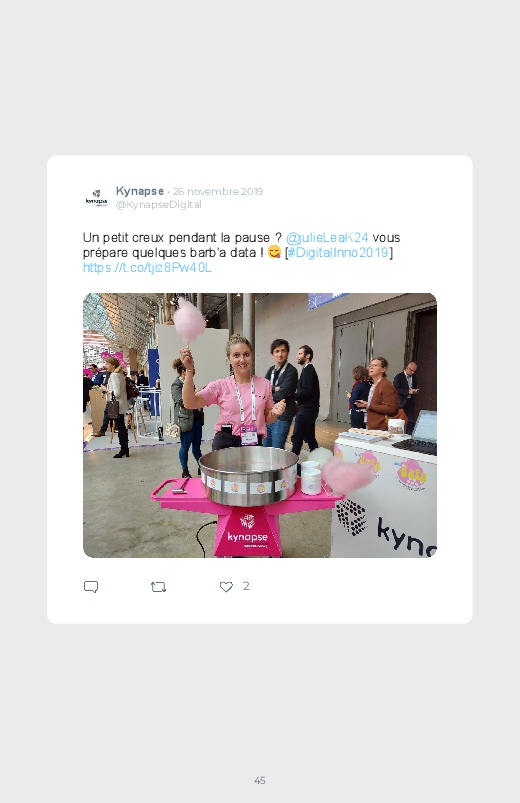The image size is (520, 803).
Task: Click the @KynapseDigital handle
Action: pos(159,204)
